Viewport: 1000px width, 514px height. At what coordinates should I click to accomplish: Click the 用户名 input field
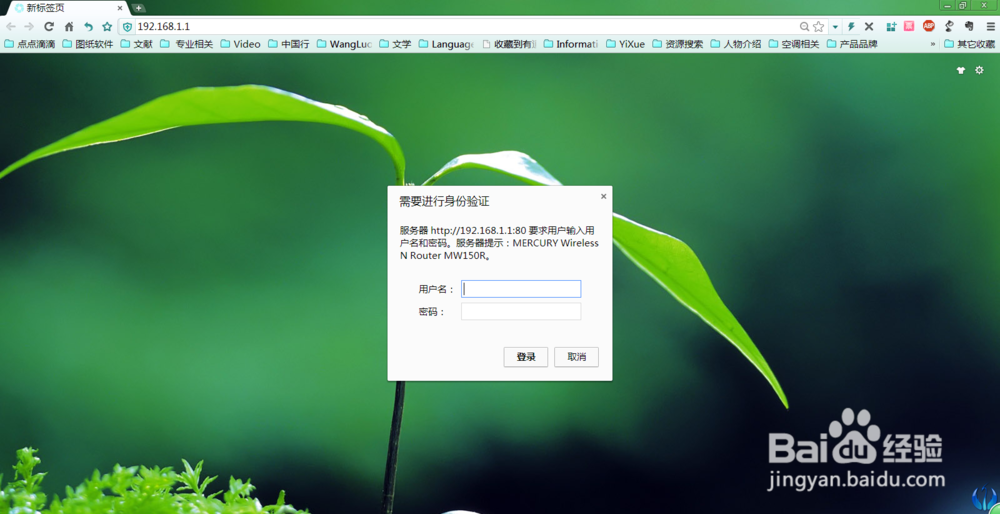click(x=521, y=289)
